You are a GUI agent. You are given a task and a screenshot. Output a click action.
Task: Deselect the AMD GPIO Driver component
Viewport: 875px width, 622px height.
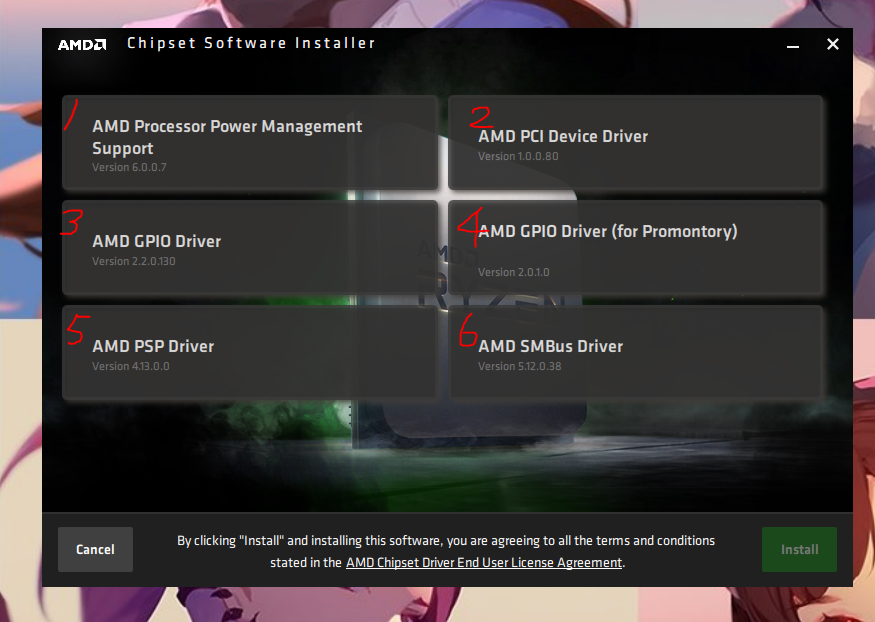(x=249, y=247)
